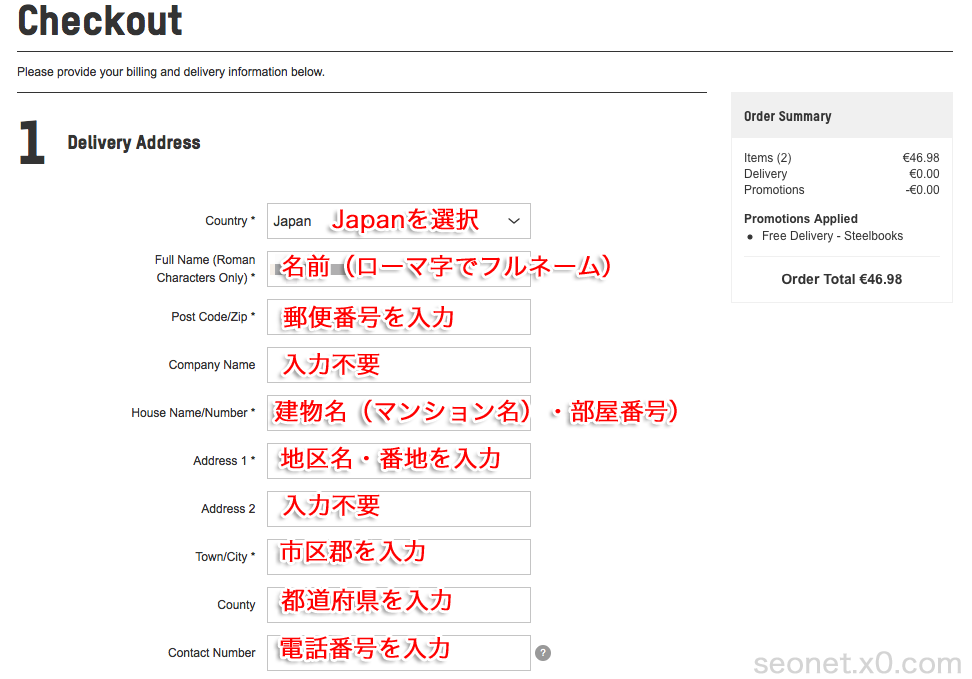Focus the Contact Number input box
972x679 pixels.
[398, 653]
